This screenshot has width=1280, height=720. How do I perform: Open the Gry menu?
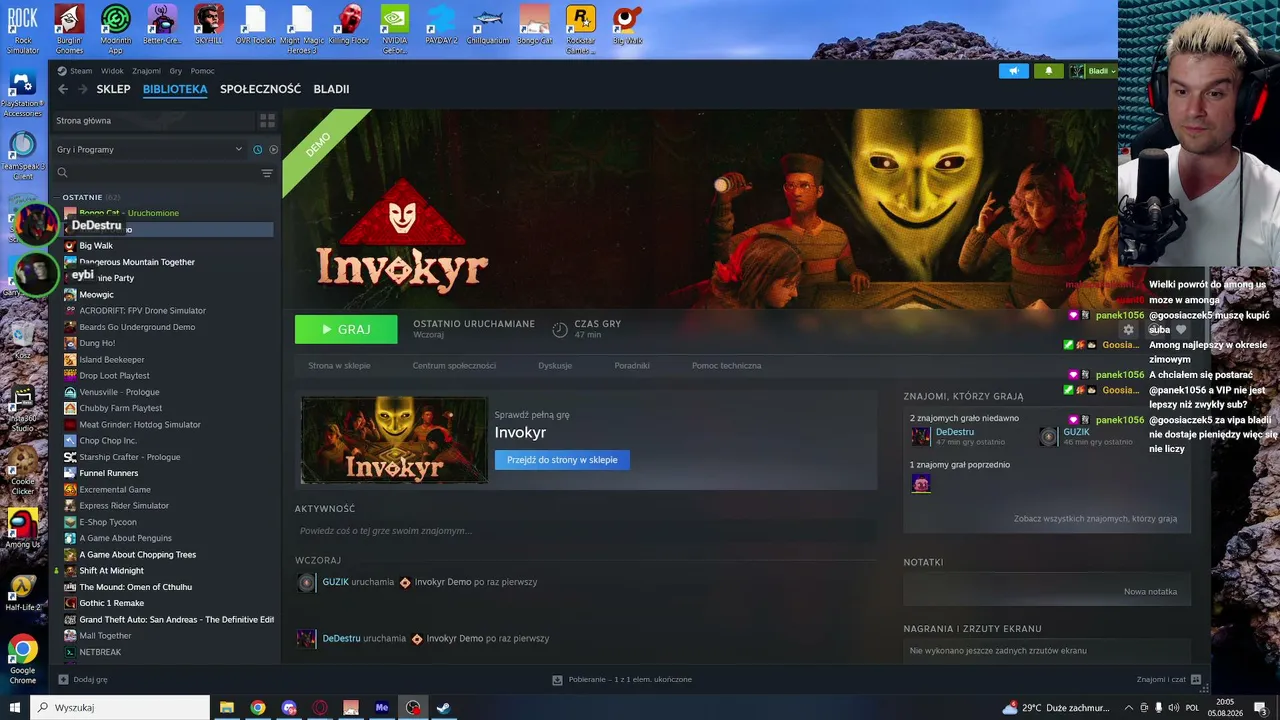176,71
